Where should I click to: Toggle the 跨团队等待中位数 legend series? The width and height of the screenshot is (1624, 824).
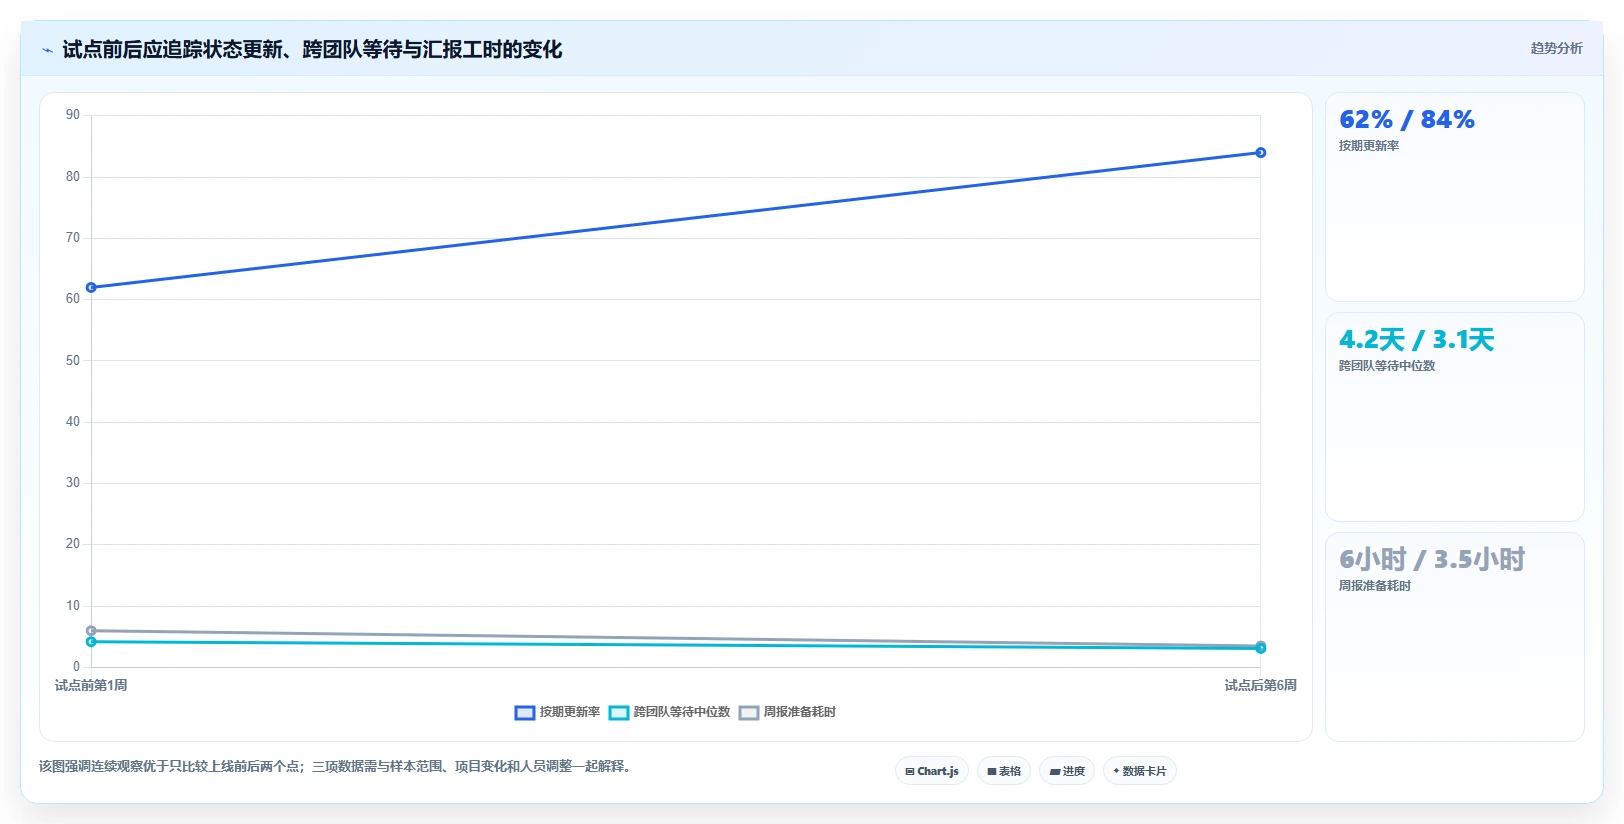click(x=669, y=712)
